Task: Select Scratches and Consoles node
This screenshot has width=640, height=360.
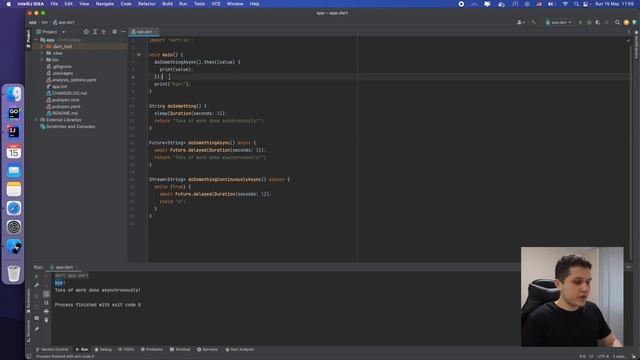Action: pos(67,127)
